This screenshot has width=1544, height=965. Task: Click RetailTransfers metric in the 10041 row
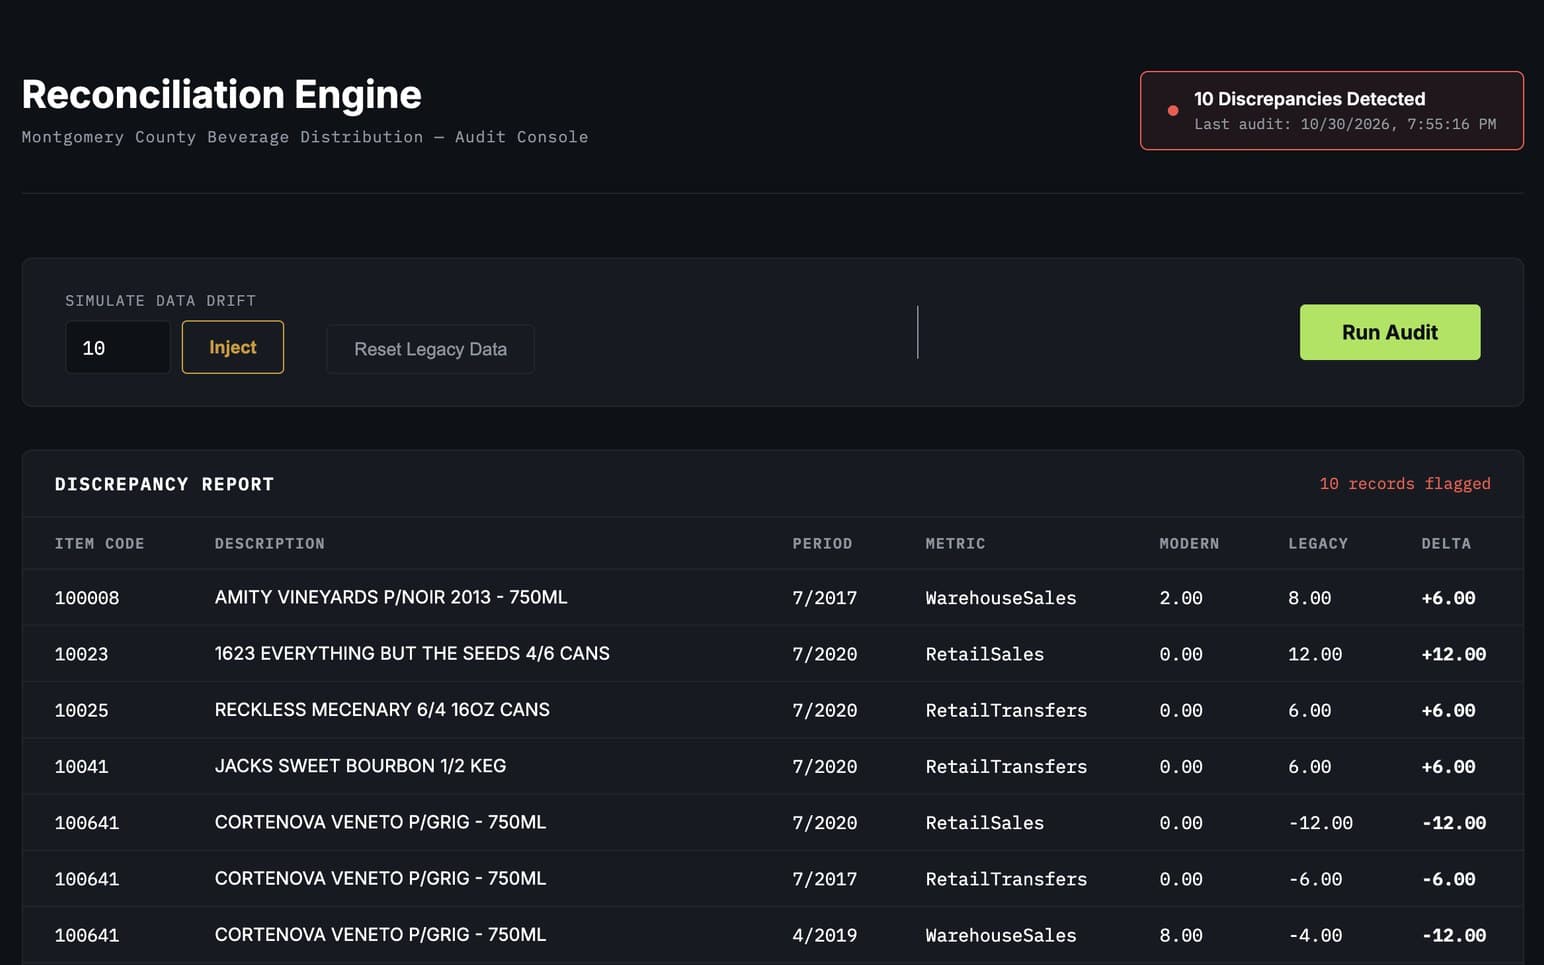pyautogui.click(x=1006, y=767)
